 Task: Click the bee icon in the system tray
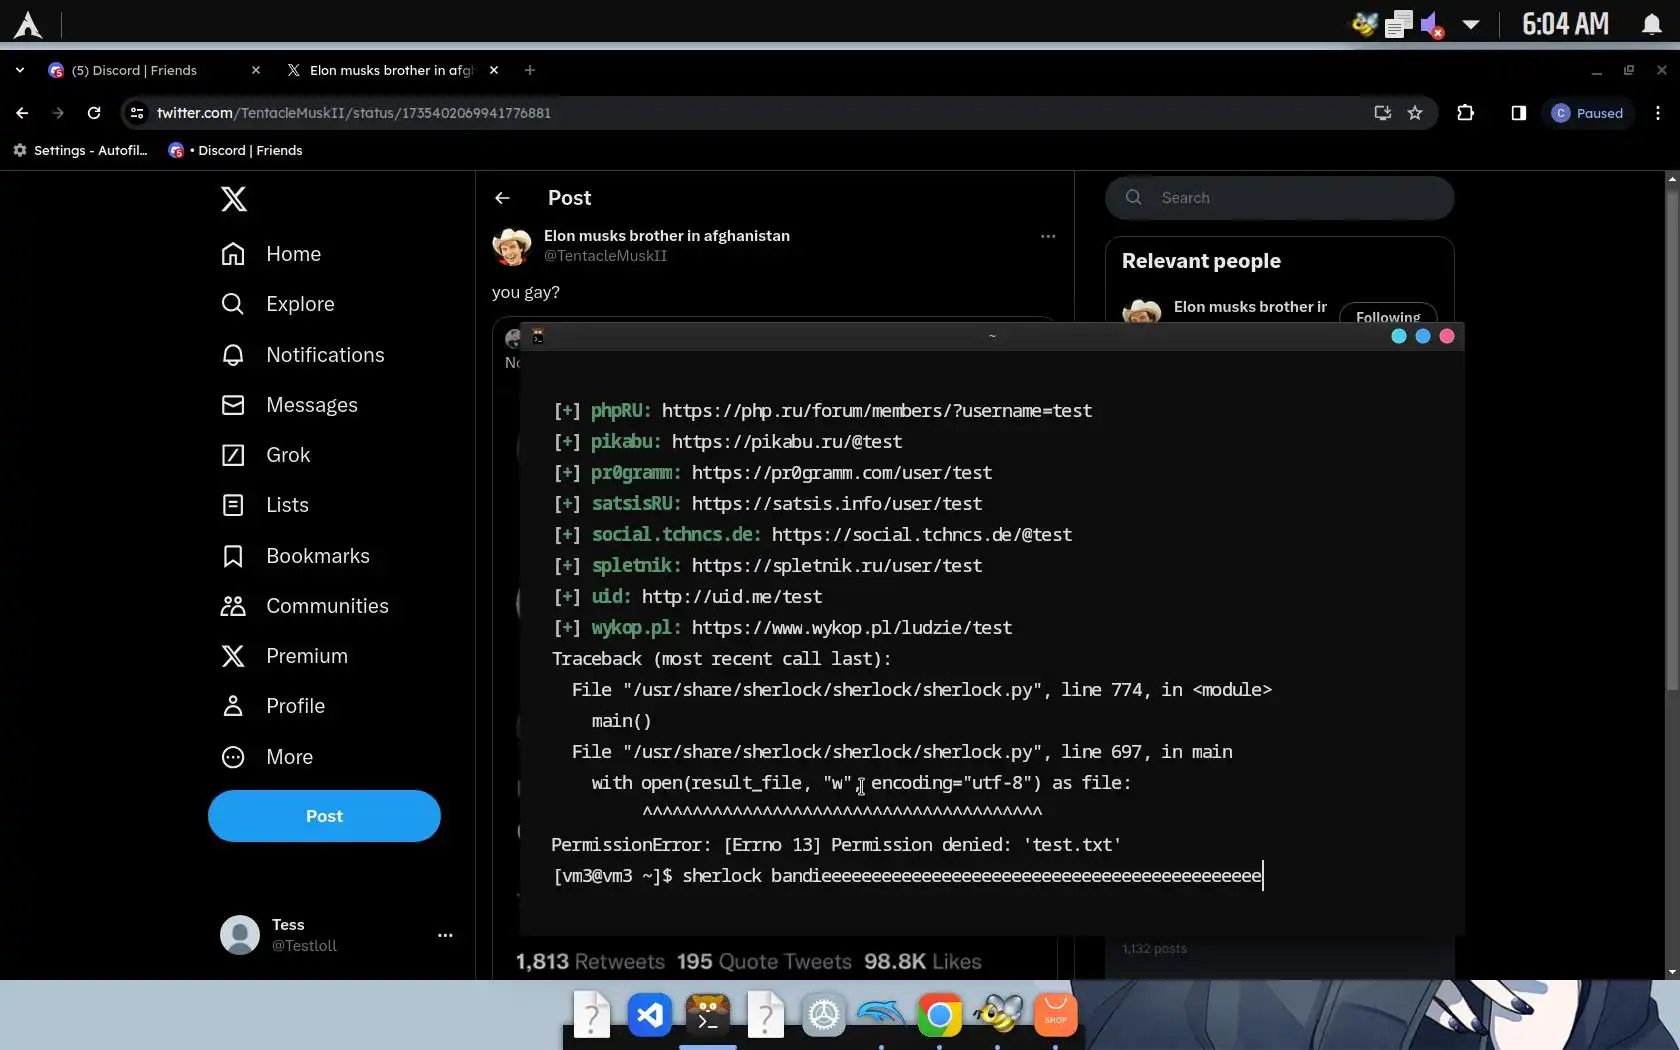click(1365, 24)
